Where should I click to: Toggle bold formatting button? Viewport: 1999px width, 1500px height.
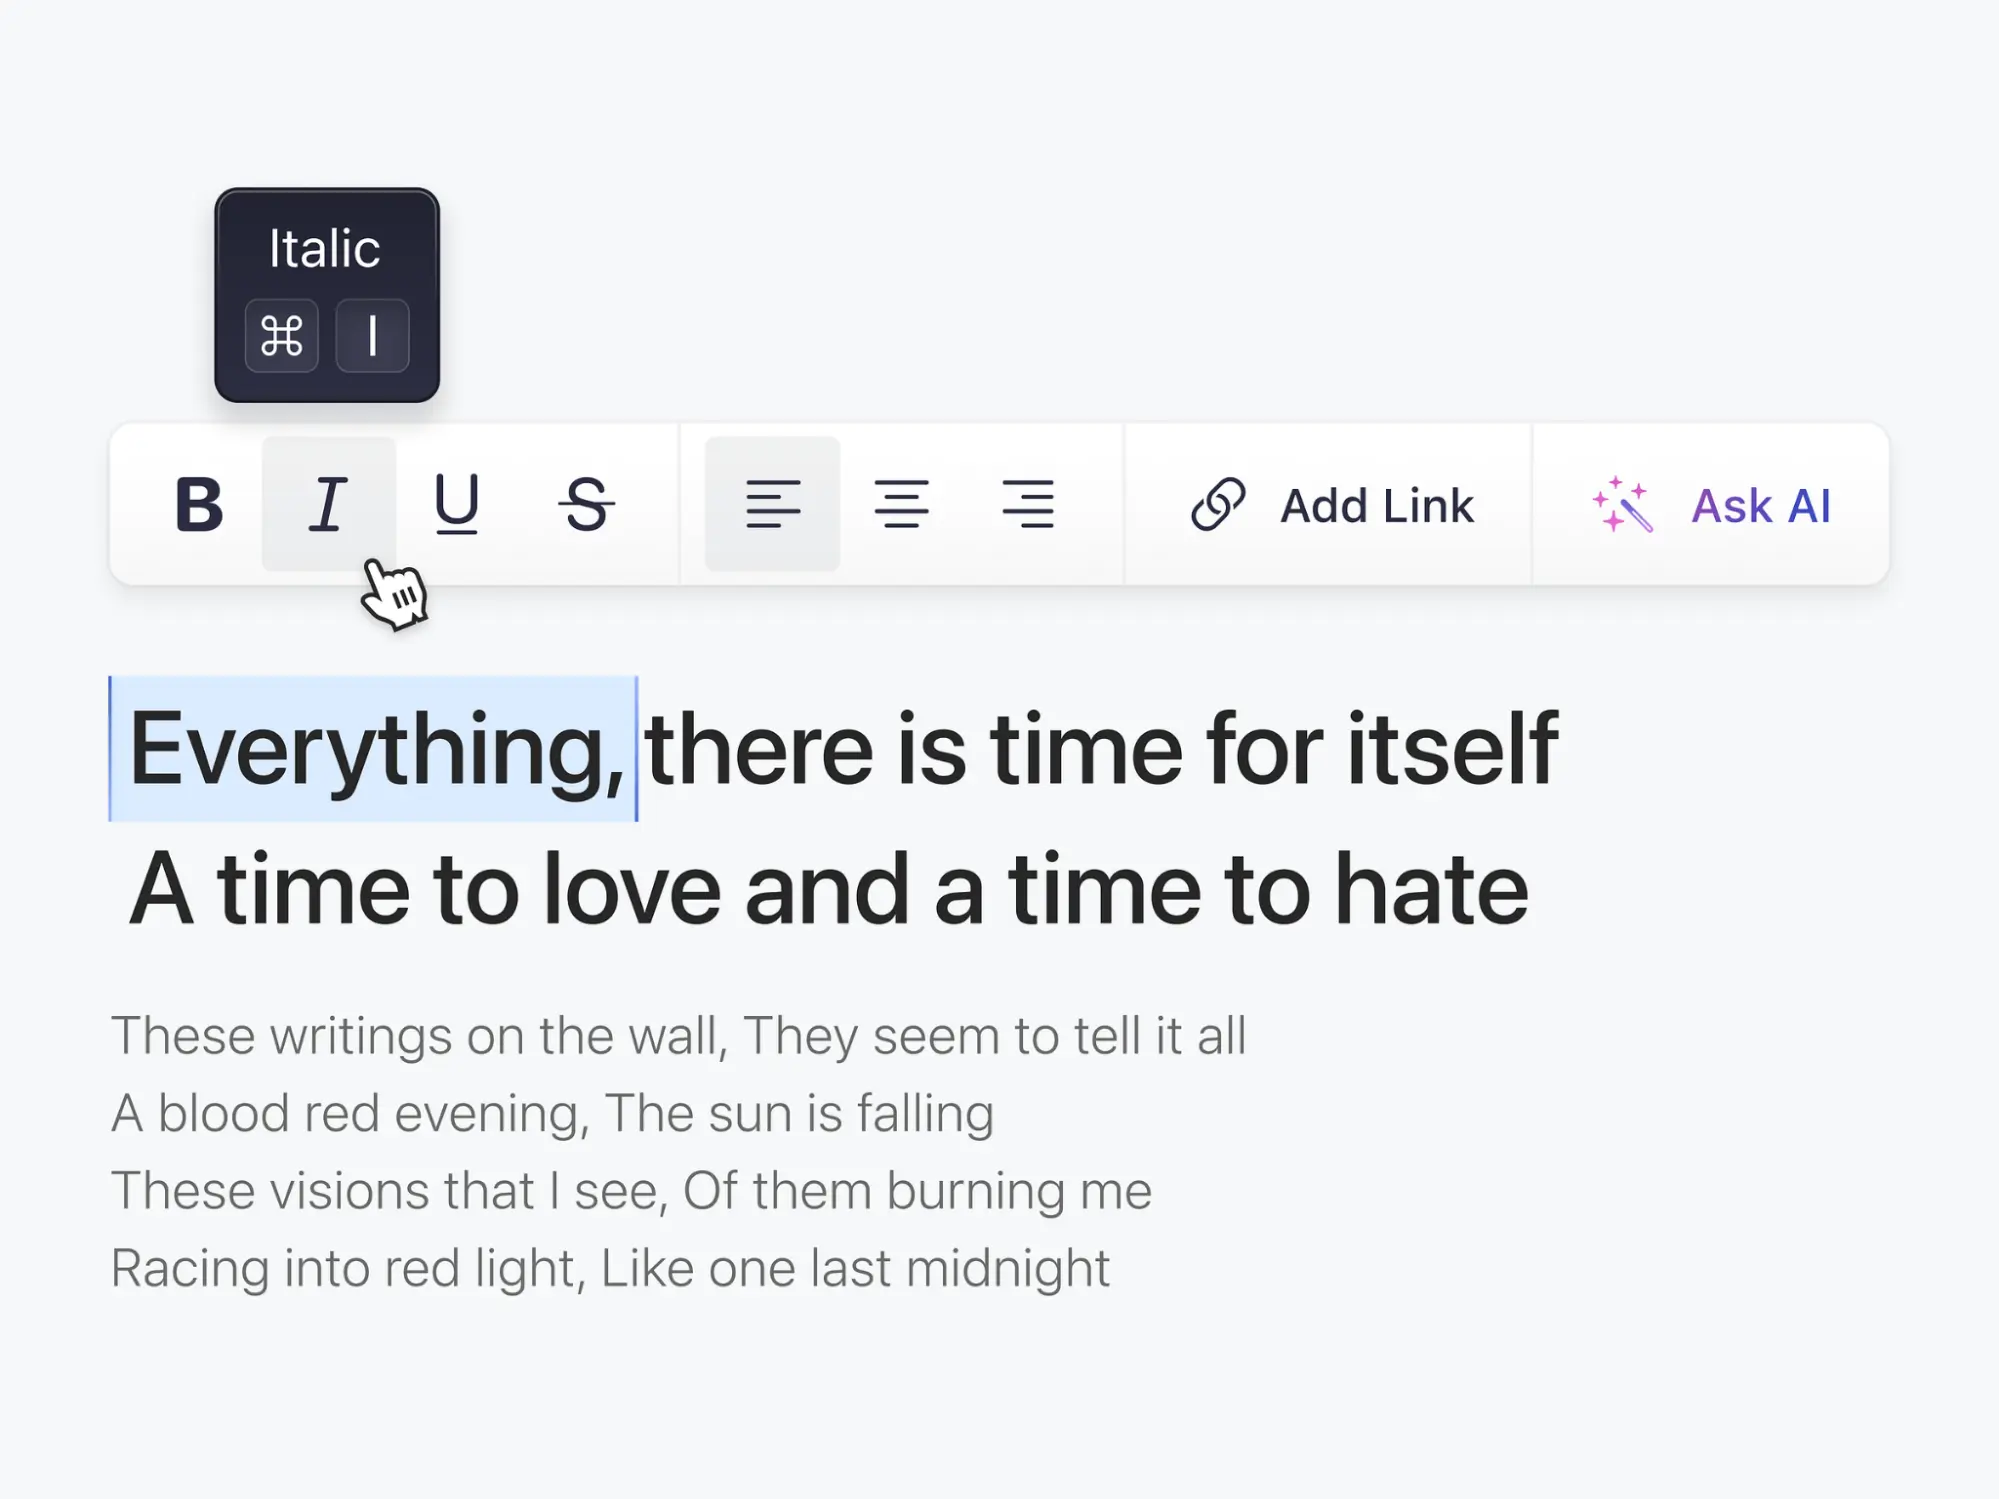pos(198,504)
